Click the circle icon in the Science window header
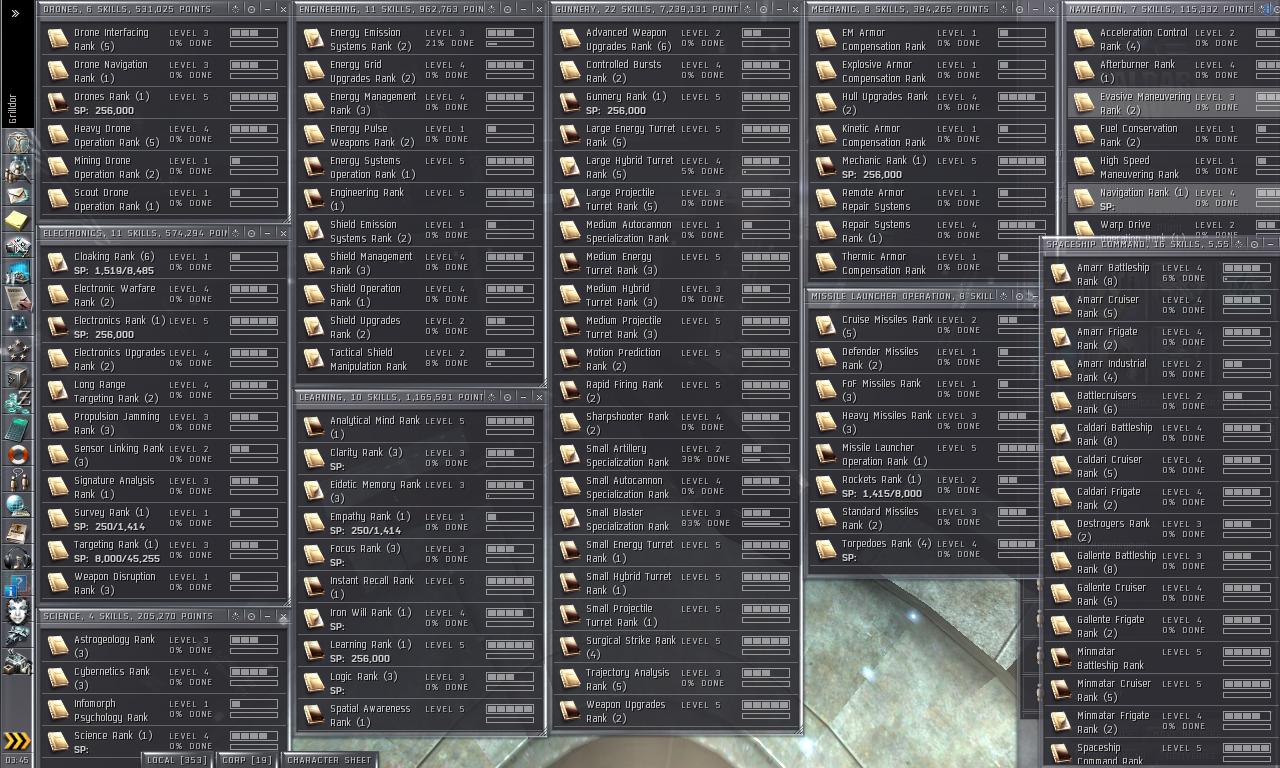 (x=251, y=617)
